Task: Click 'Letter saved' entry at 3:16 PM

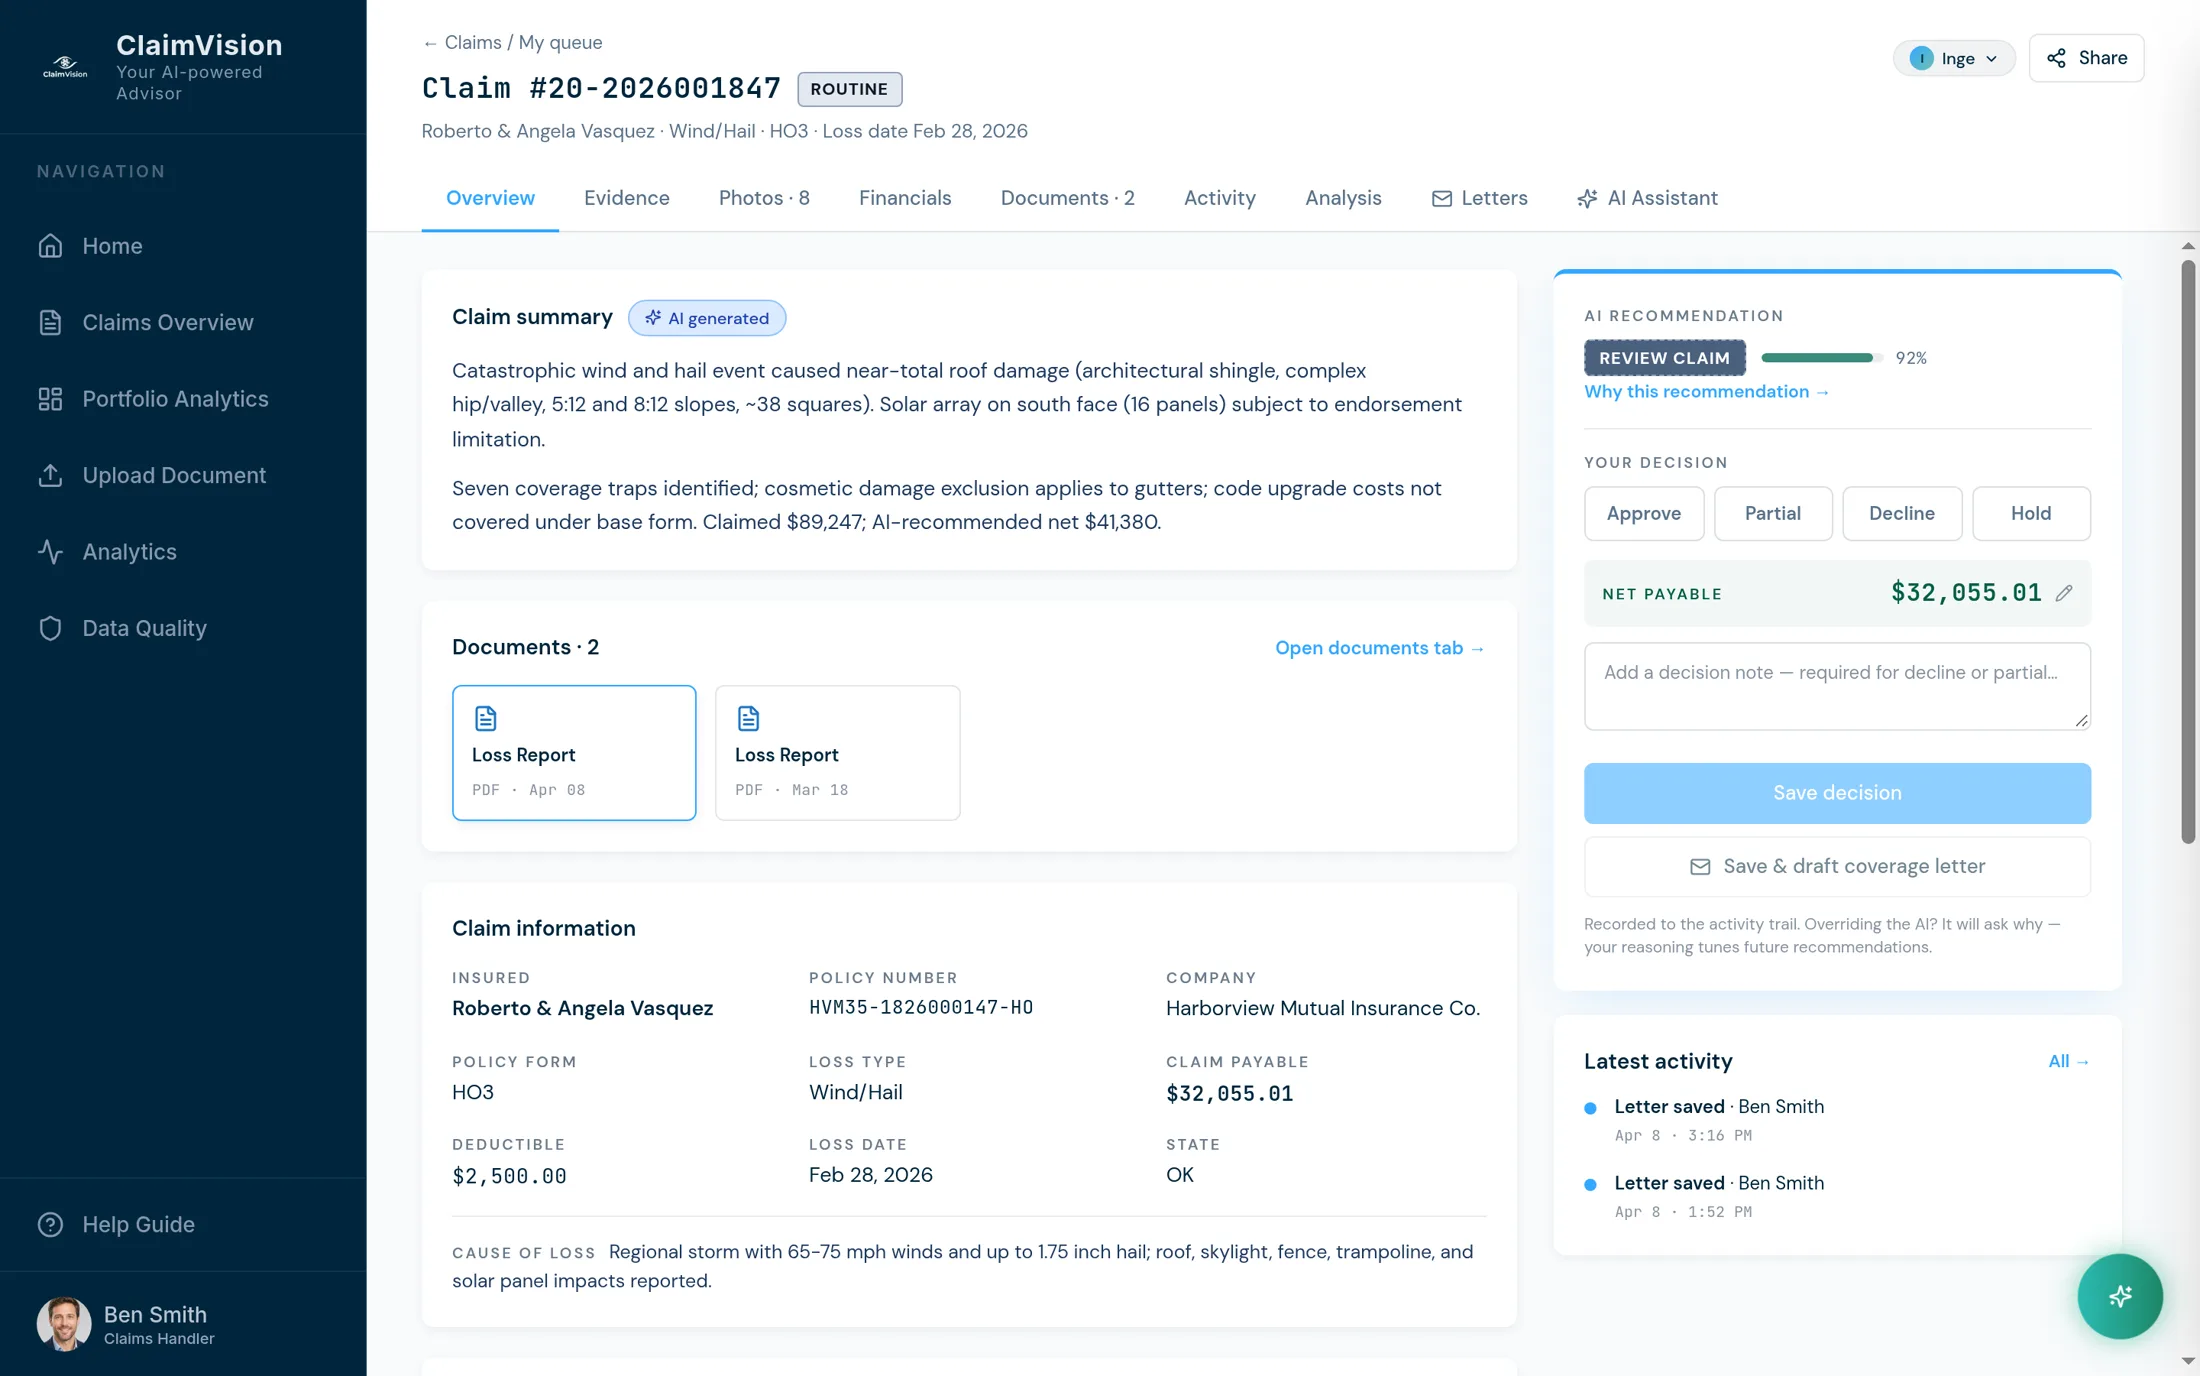Action: coord(1837,1120)
